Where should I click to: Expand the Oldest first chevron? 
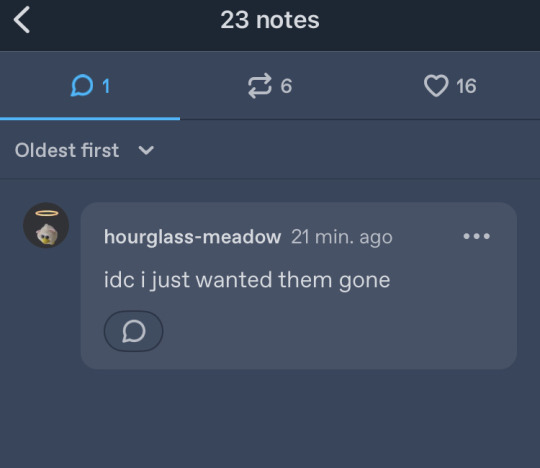[x=146, y=150]
